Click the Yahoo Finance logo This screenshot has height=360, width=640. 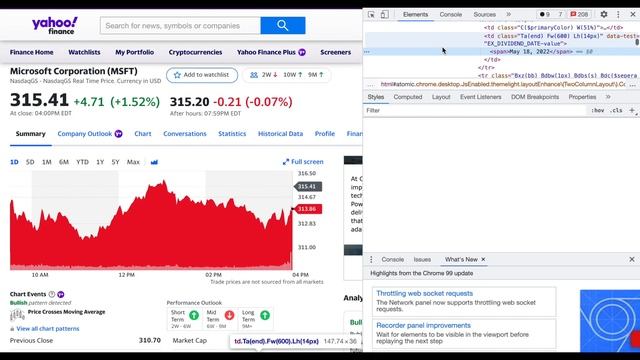55,25
